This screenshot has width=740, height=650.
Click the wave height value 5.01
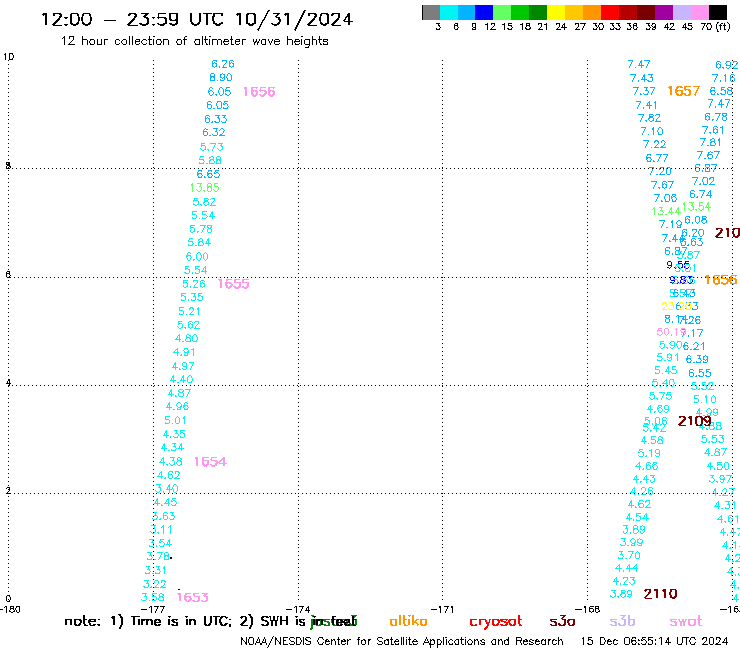pos(175,421)
